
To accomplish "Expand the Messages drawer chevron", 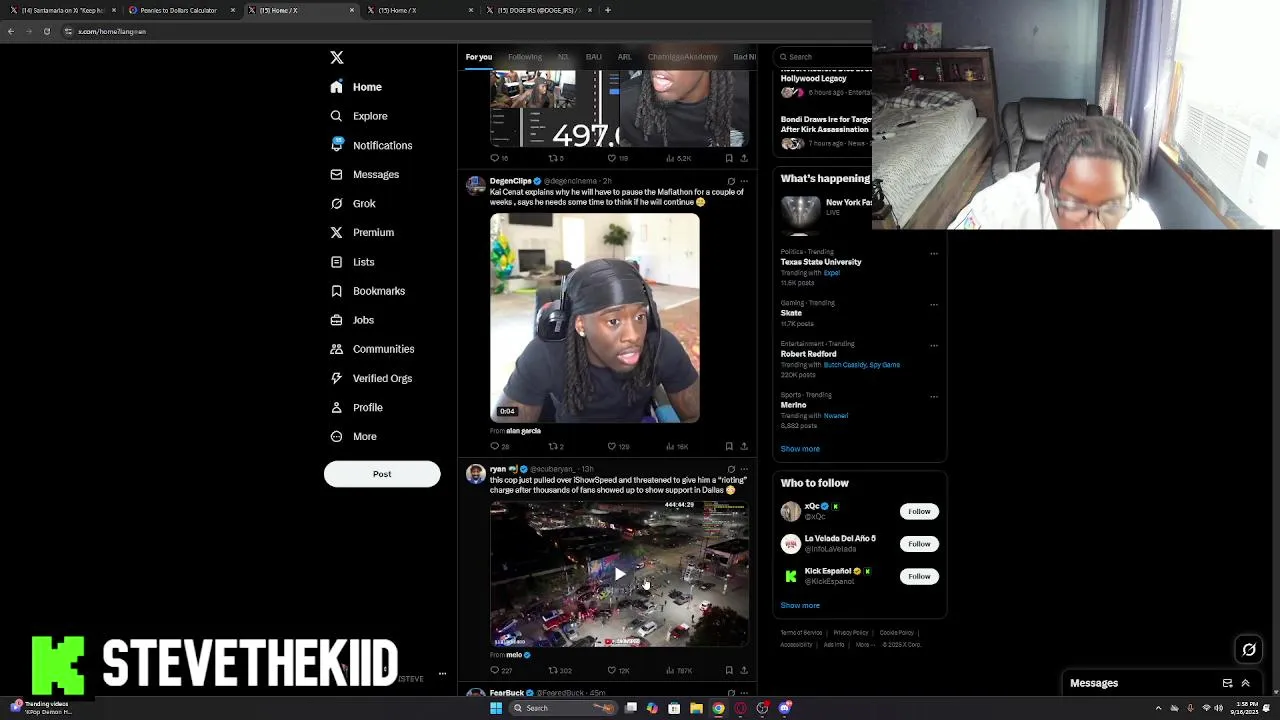I will (x=1246, y=683).
